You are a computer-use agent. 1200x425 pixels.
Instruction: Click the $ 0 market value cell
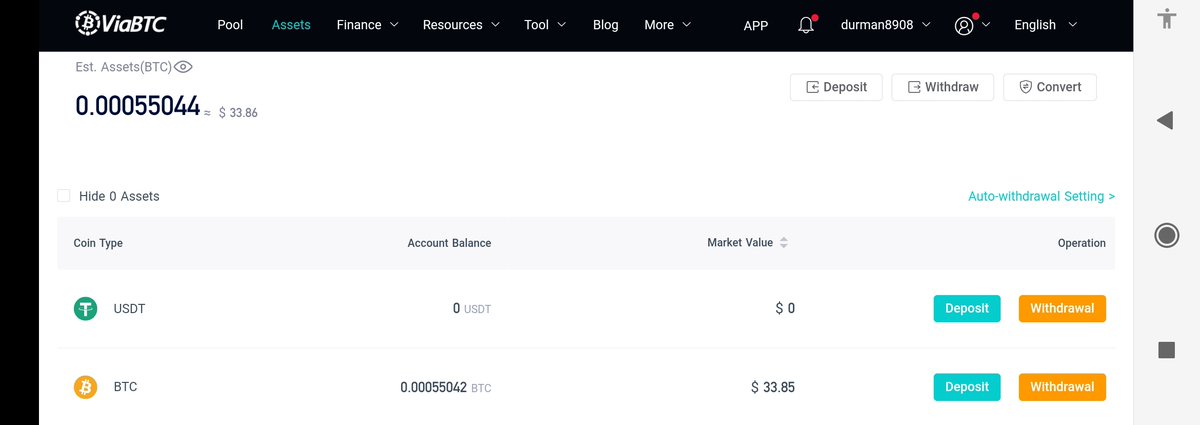[785, 309]
